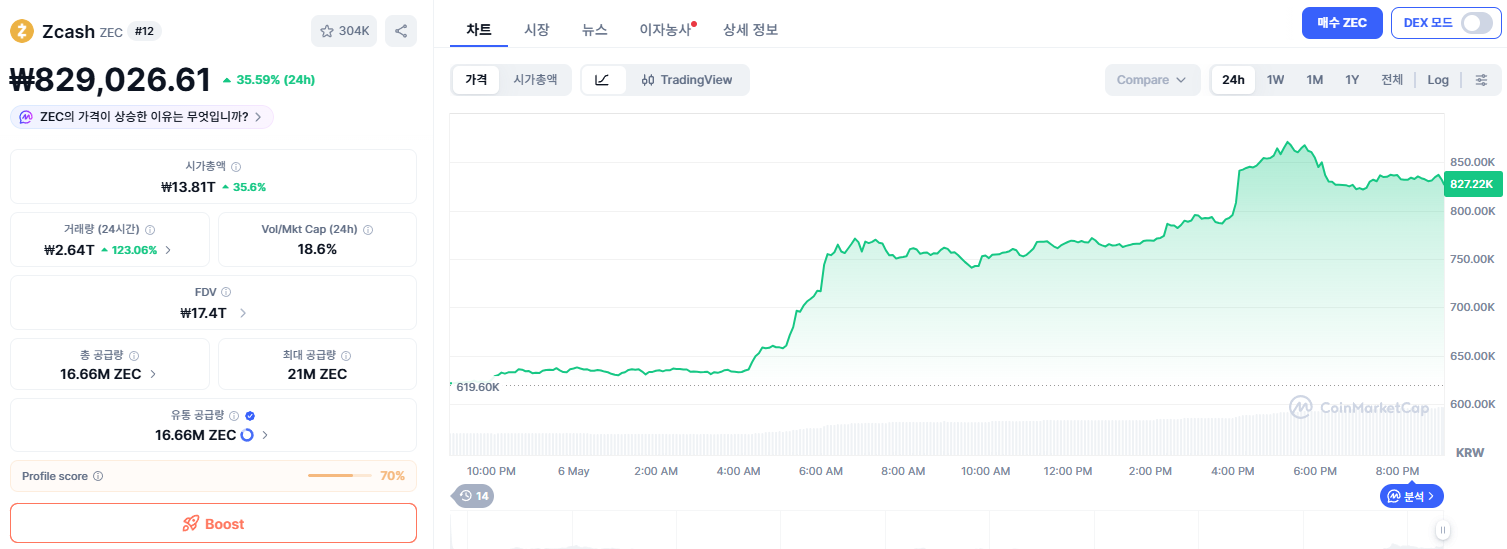1507x549 pixels.
Task: Click the pause handle on chart scrubber
Action: [x=1442, y=530]
